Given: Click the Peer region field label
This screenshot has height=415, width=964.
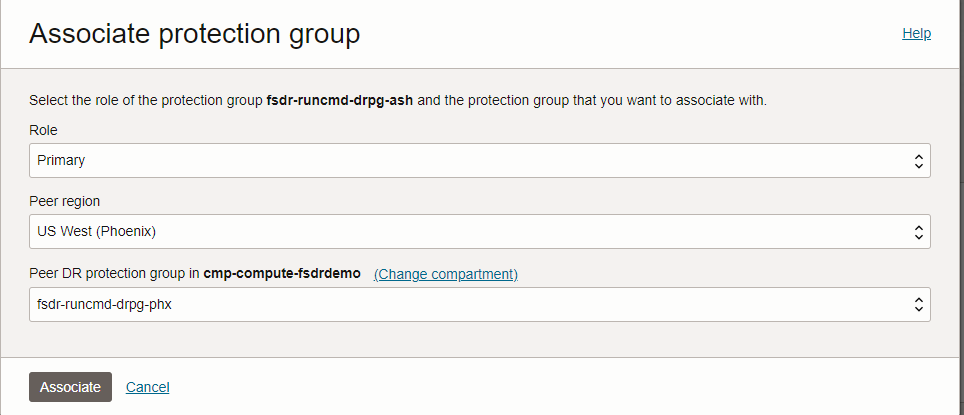Looking at the screenshot, I should (x=64, y=202).
